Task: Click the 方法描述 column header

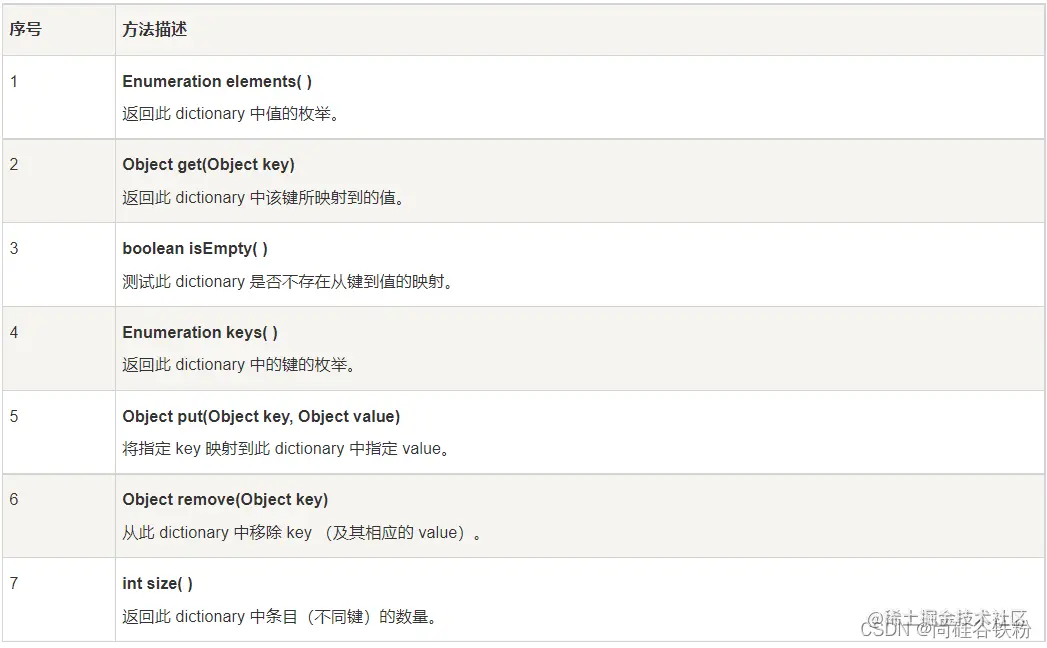Action: point(154,29)
